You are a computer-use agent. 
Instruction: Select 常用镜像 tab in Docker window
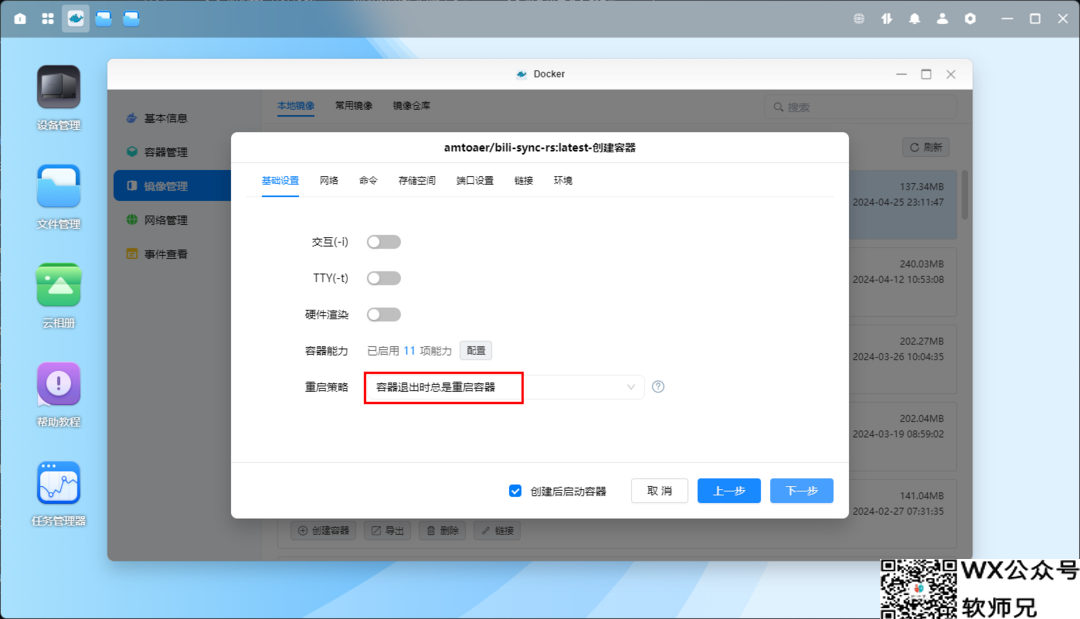coord(353,106)
